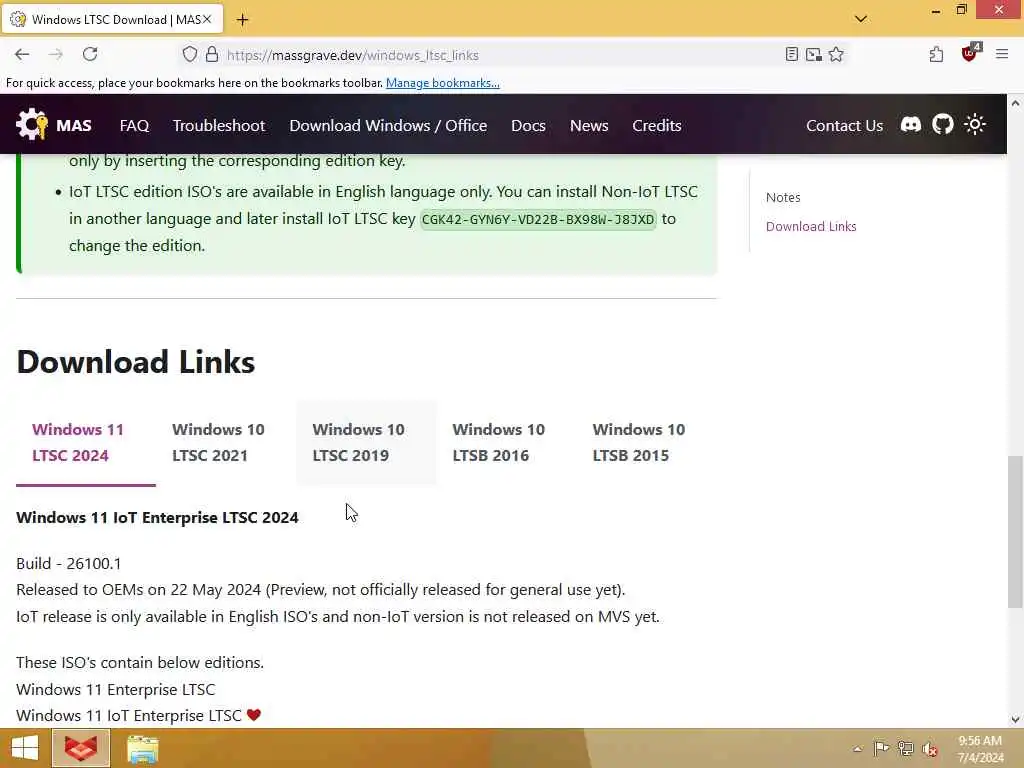Click the MAS brand text link
The width and height of the screenshot is (1024, 768).
(74, 125)
